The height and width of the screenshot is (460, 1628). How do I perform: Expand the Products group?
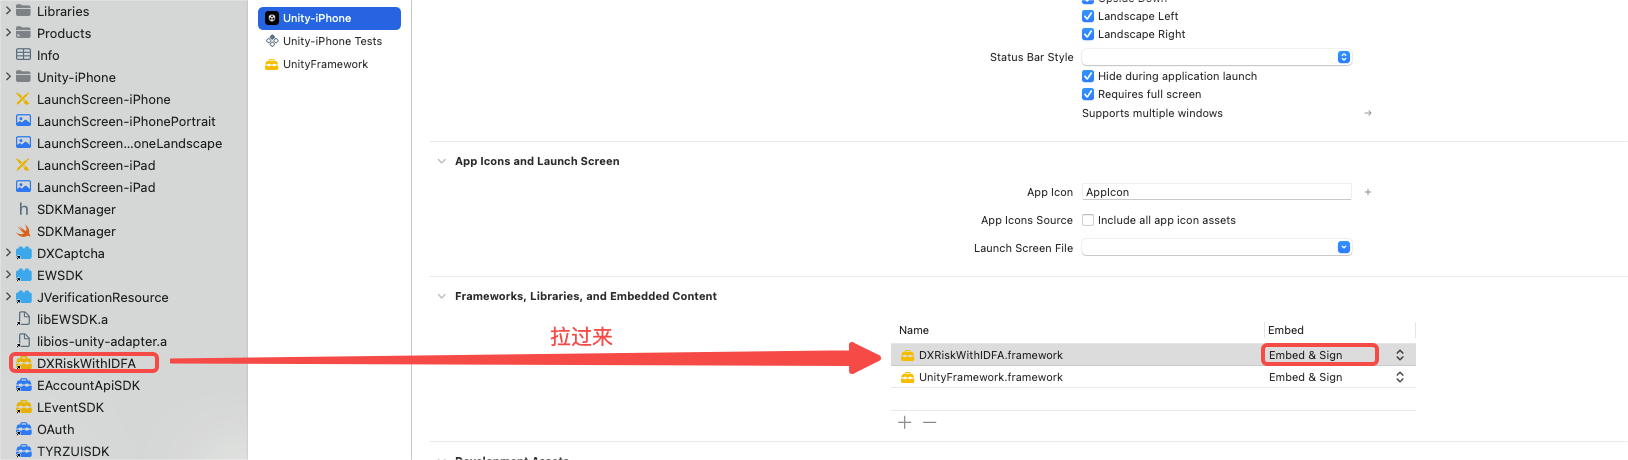(x=8, y=33)
